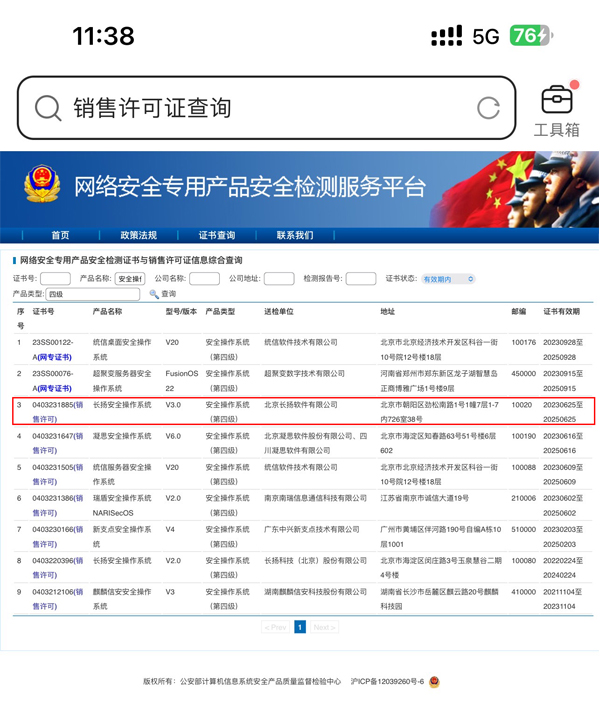Select 长扬科技（北京）股份有限公司 company cell
Image resolution: width=600 pixels, height=721 pixels.
pyautogui.click(x=315, y=561)
